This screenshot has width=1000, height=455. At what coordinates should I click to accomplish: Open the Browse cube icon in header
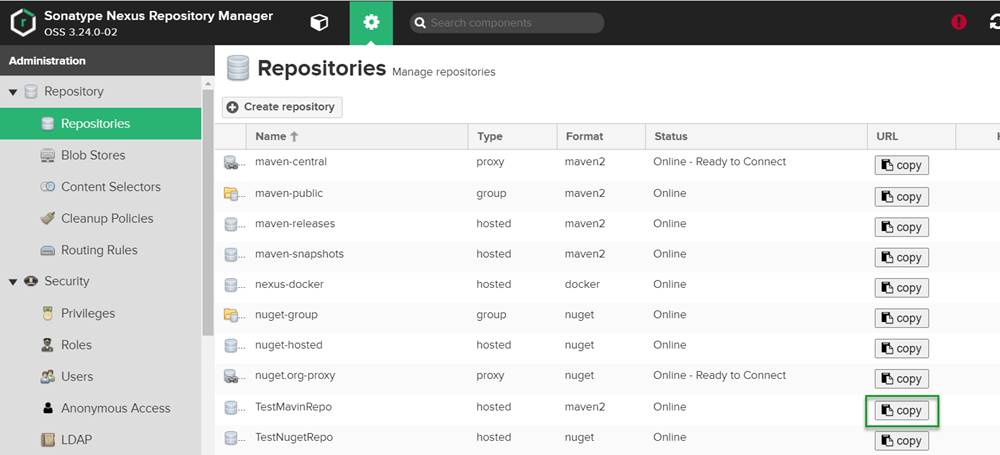[319, 22]
